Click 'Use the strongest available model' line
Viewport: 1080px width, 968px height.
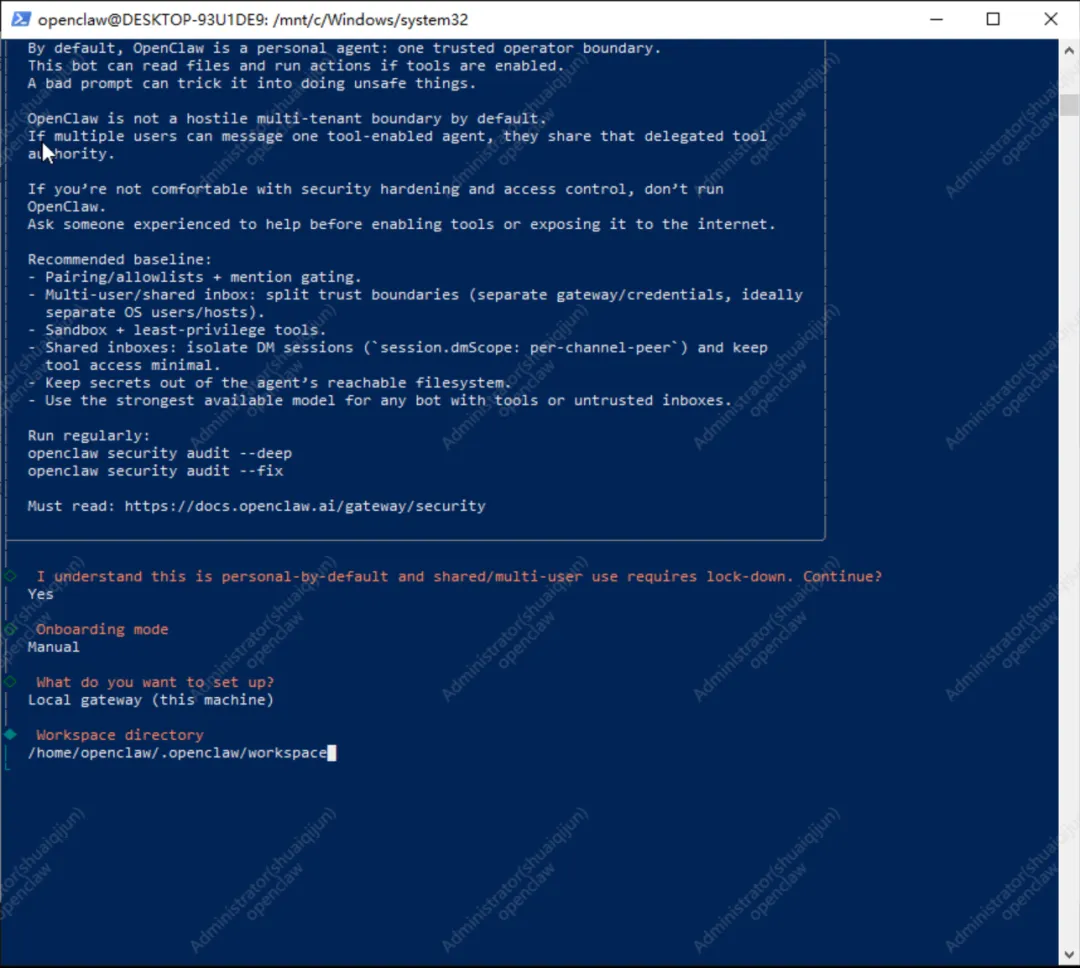[380, 400]
